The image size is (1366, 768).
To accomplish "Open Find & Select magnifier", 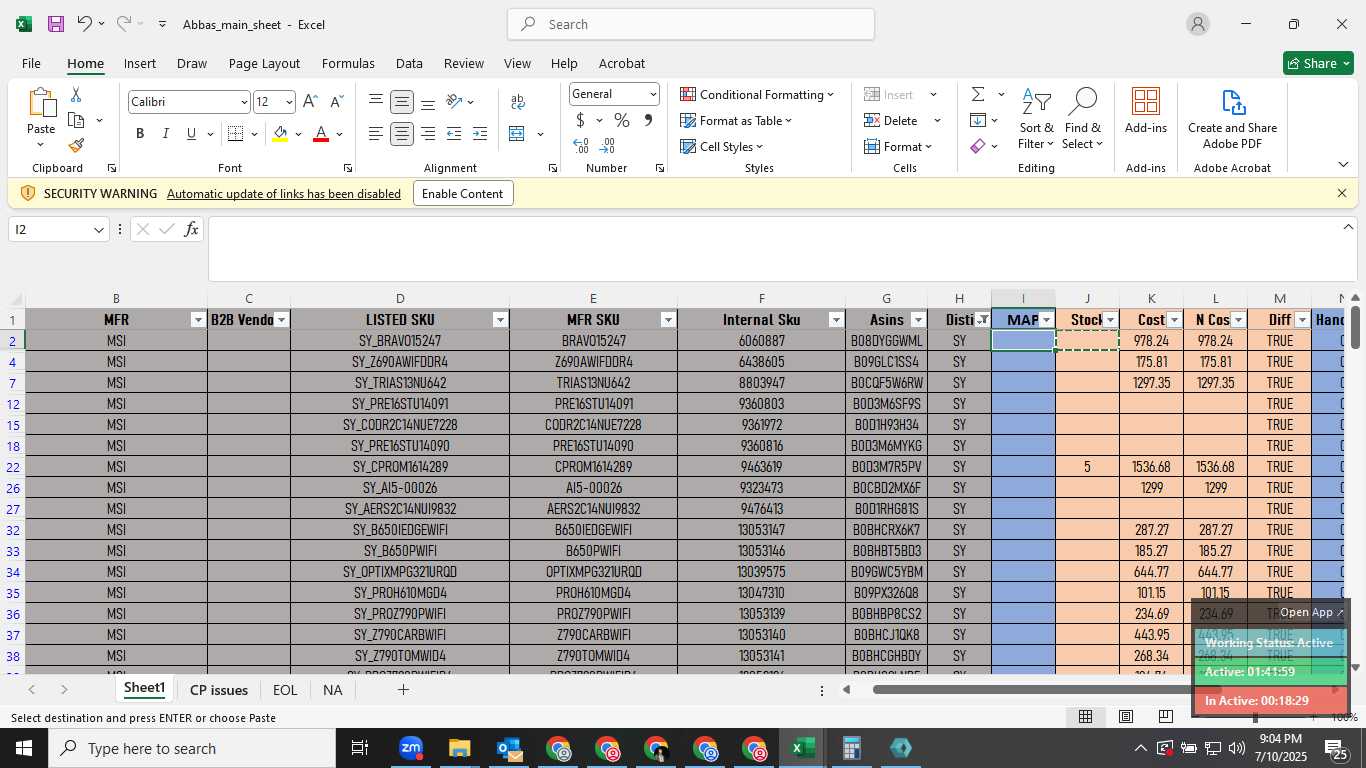I will tap(1083, 119).
